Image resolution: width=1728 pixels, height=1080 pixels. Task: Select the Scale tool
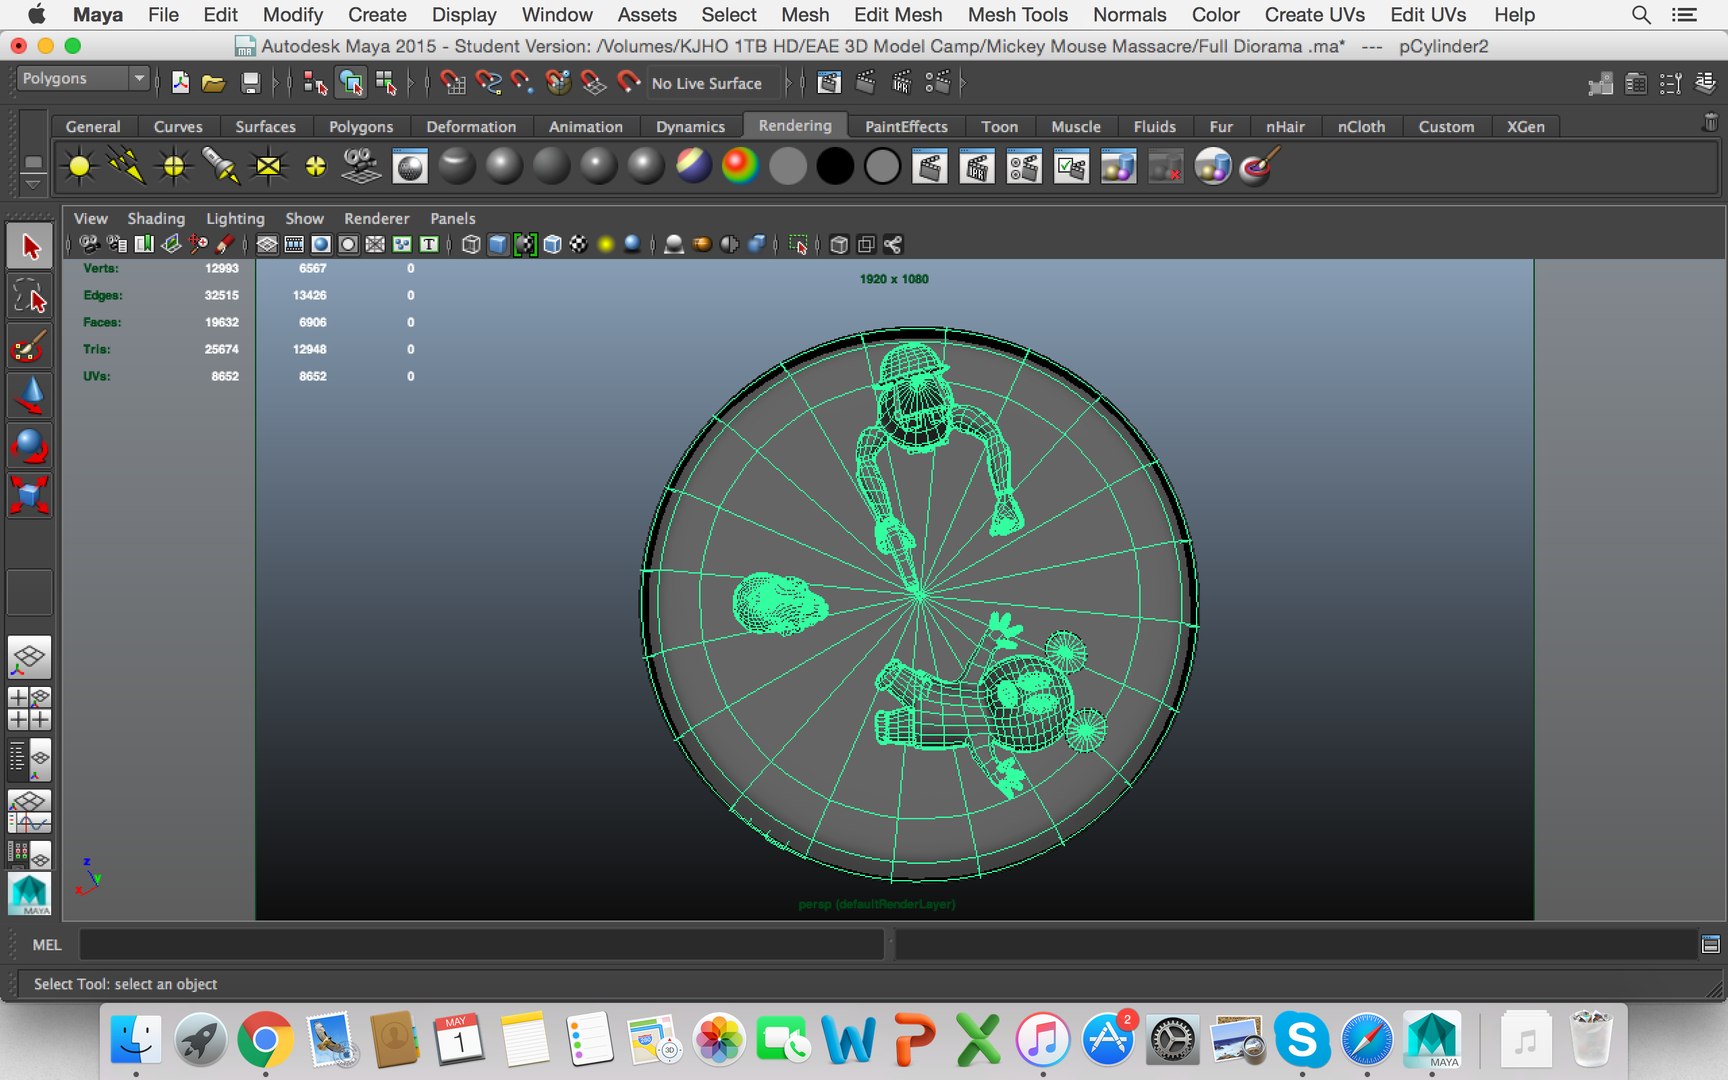(x=29, y=494)
